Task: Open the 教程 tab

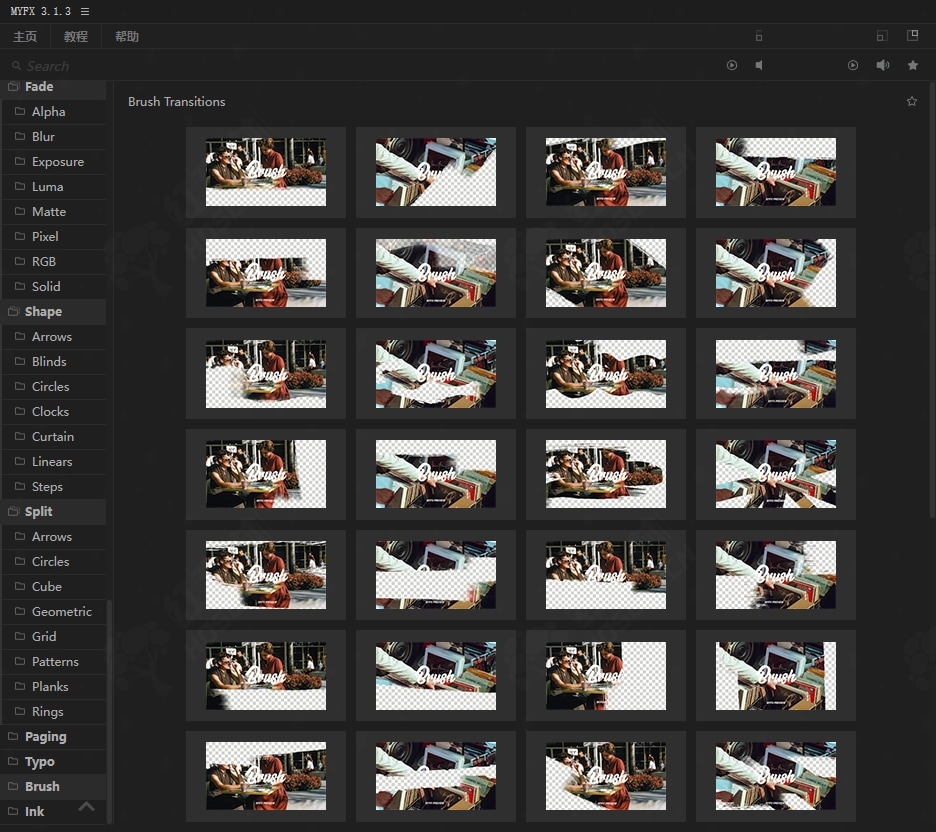Action: (76, 37)
